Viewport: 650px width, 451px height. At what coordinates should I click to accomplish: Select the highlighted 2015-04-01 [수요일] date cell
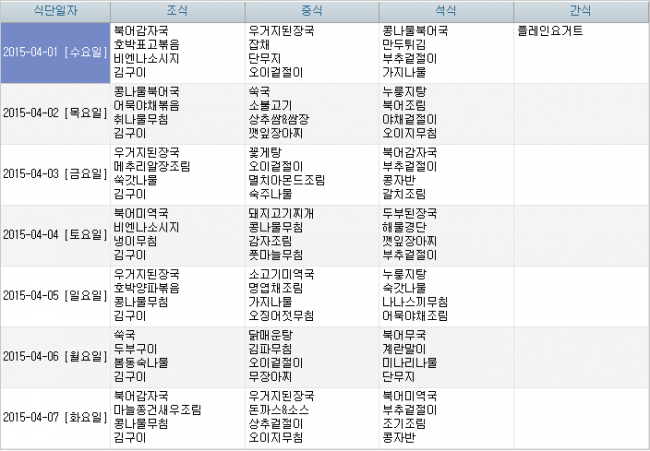tap(54, 52)
